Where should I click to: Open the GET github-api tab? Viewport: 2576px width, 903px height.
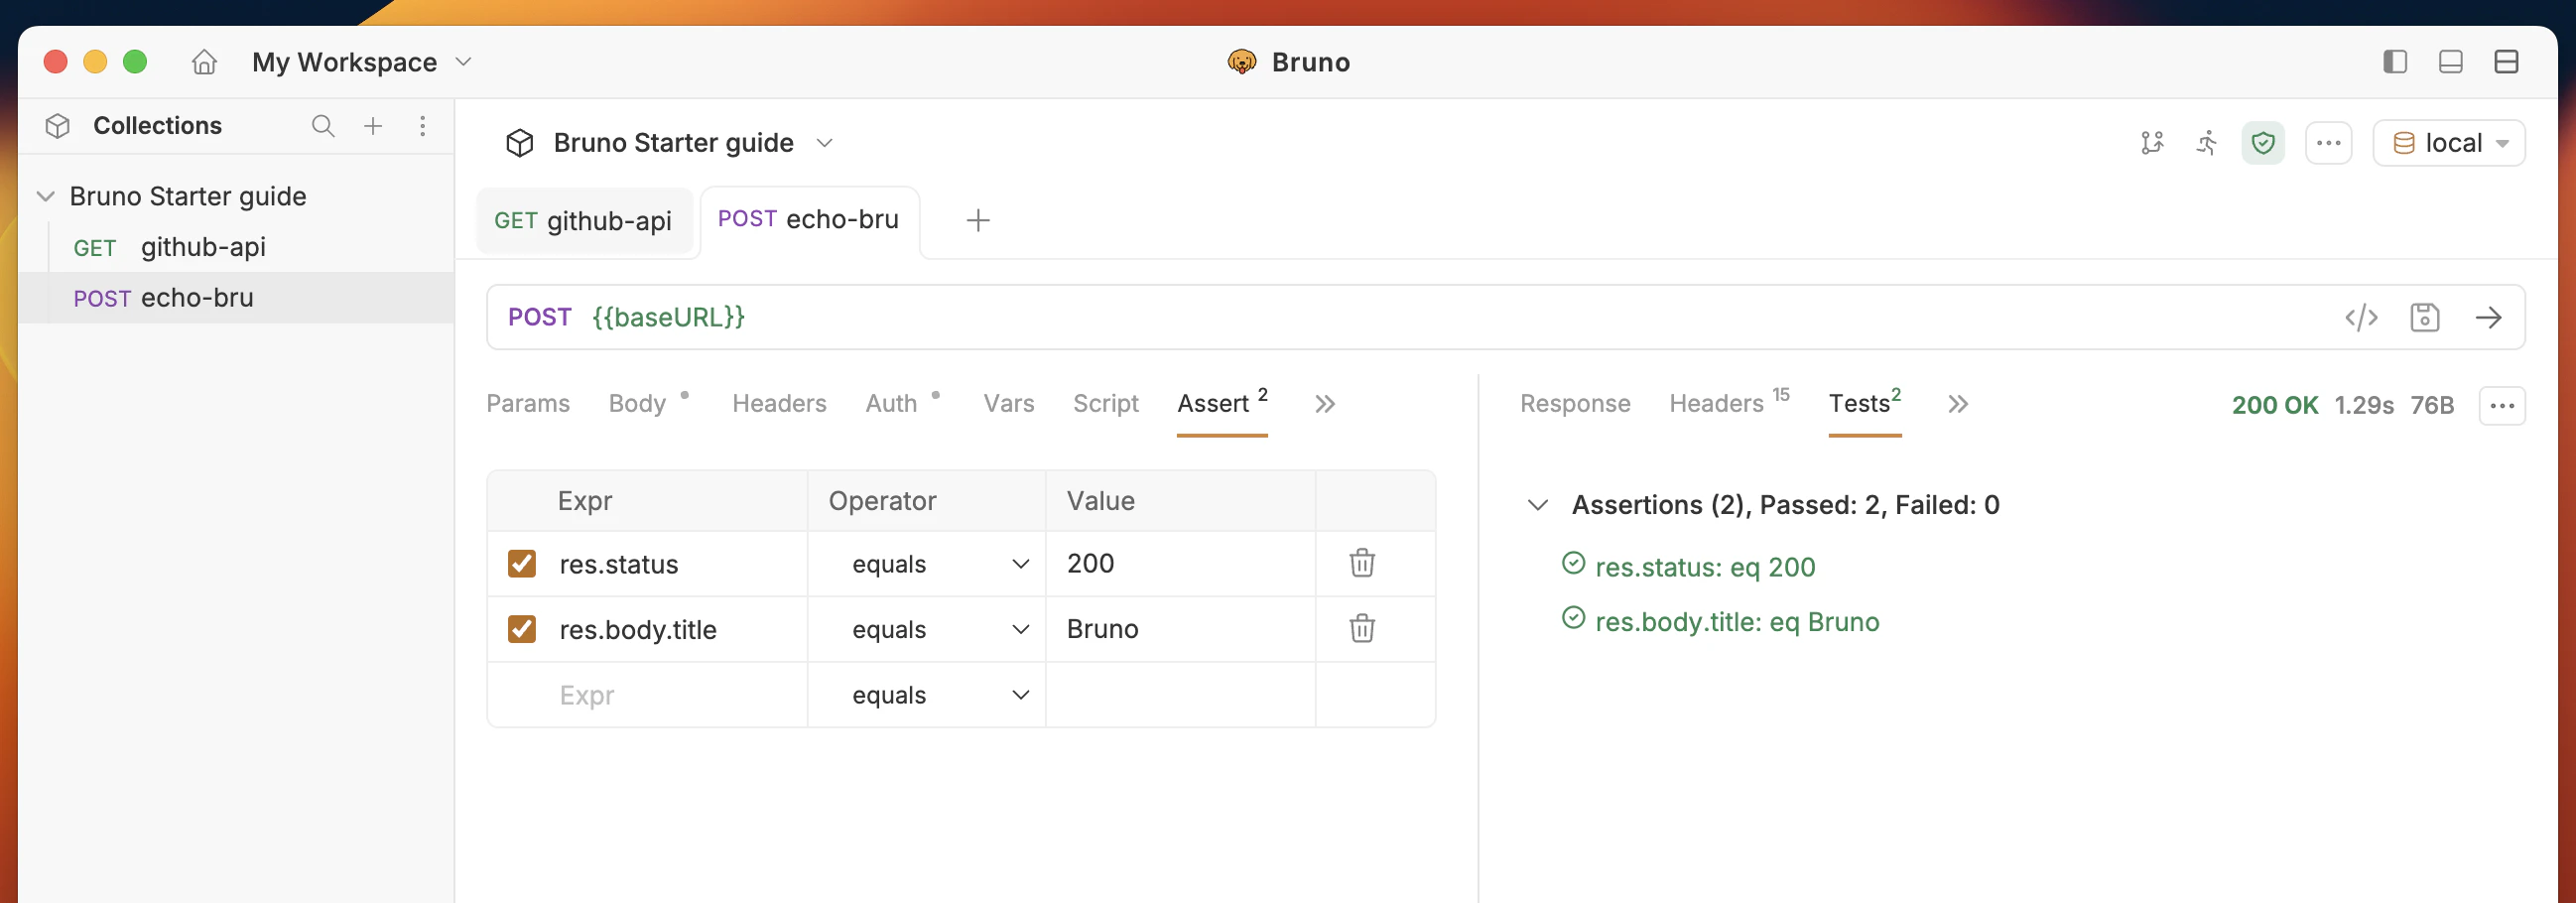[583, 221]
